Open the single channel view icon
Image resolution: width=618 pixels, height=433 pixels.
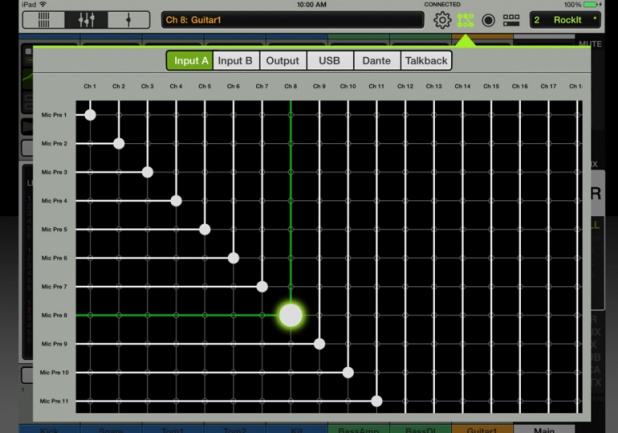tap(128, 20)
